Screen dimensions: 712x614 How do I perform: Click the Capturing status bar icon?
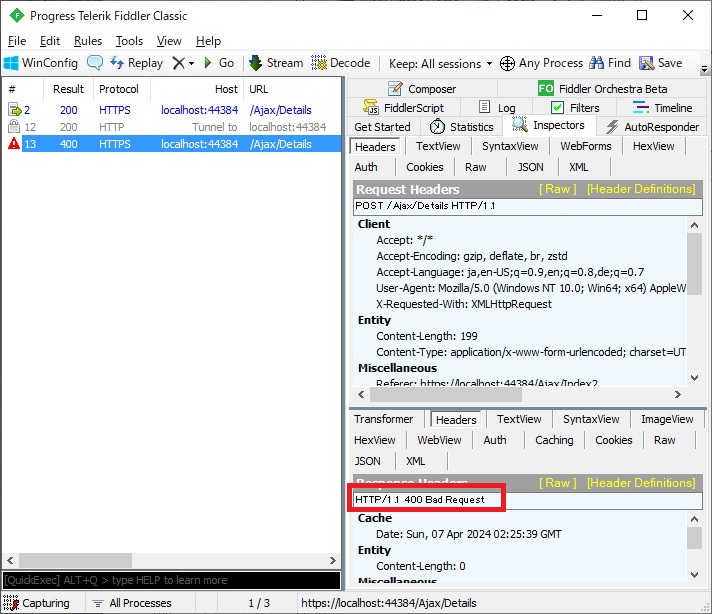tap(11, 603)
